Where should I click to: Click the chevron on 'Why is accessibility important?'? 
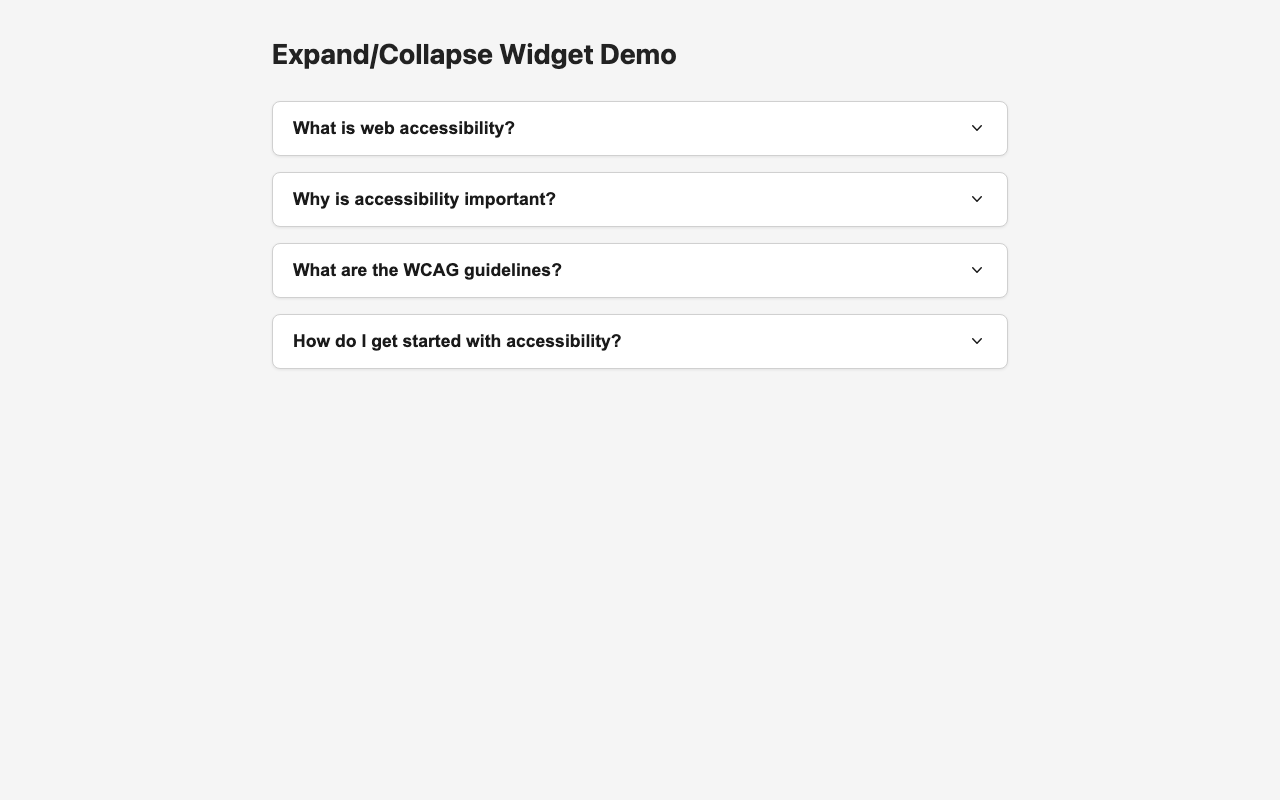point(976,199)
